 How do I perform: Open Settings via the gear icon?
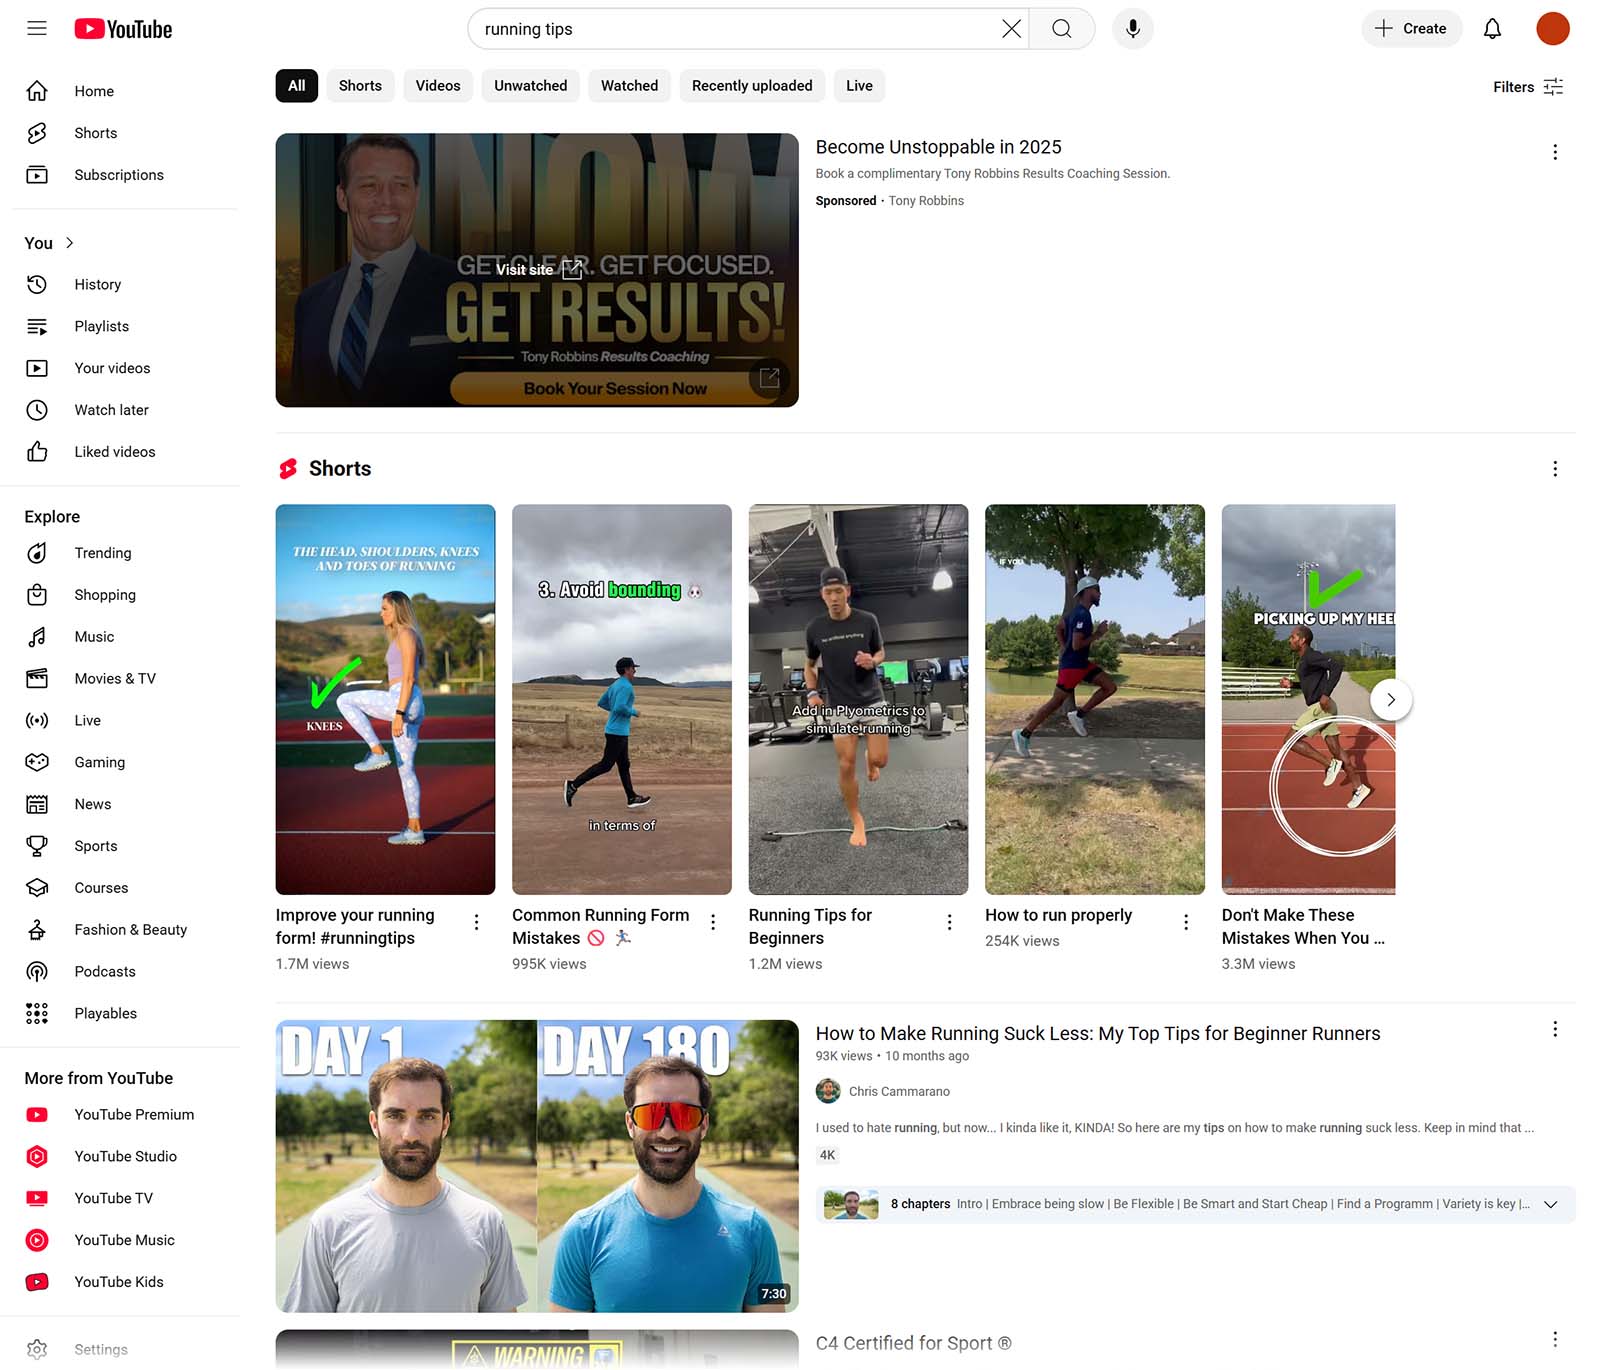point(37,1349)
